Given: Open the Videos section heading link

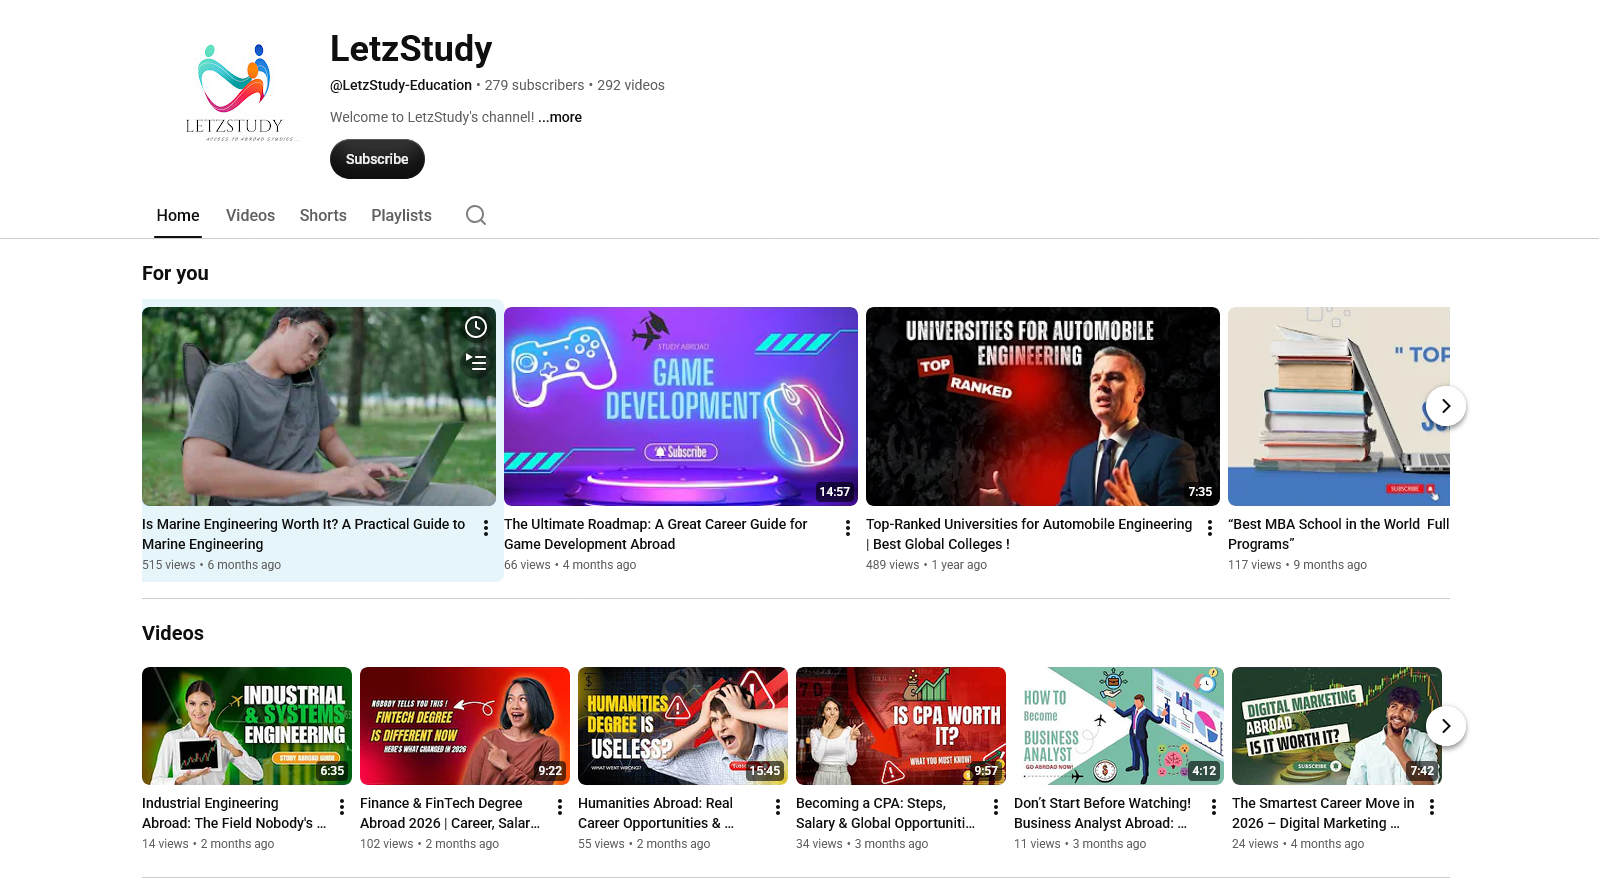Looking at the screenshot, I should pos(173,633).
